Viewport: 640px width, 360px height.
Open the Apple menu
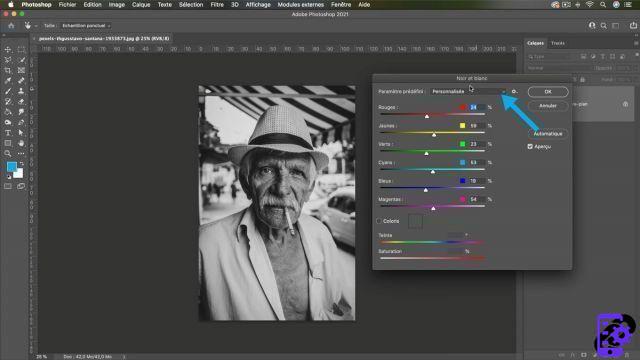(x=11, y=5)
